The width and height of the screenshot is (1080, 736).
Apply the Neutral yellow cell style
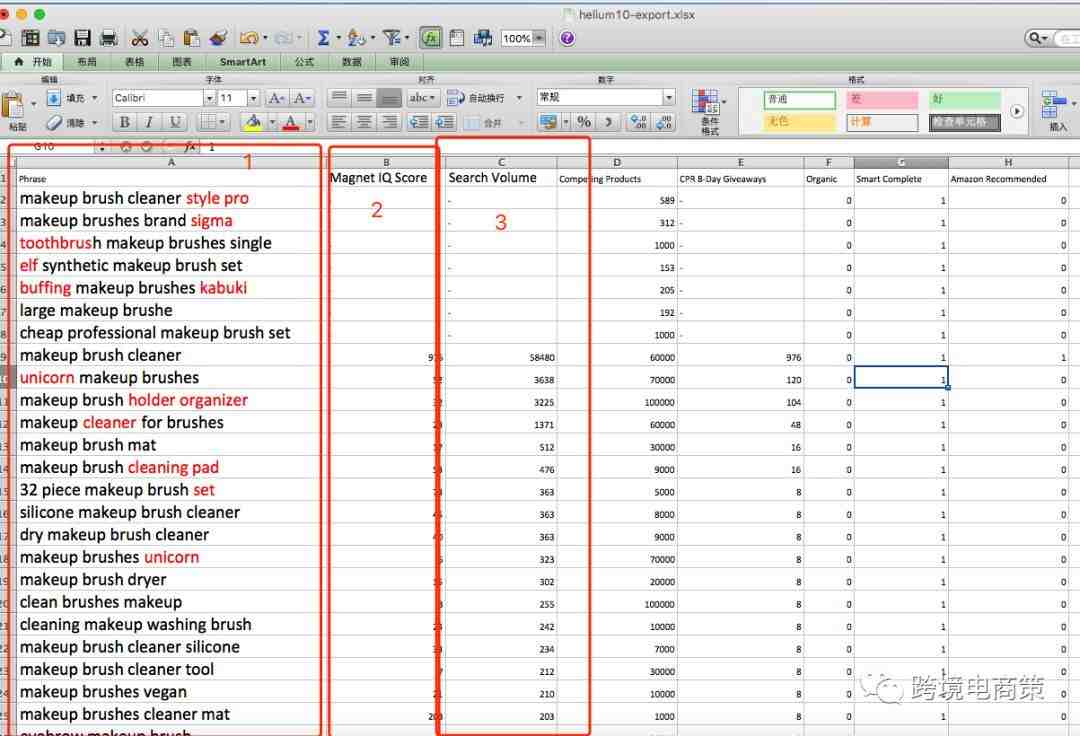pos(799,122)
